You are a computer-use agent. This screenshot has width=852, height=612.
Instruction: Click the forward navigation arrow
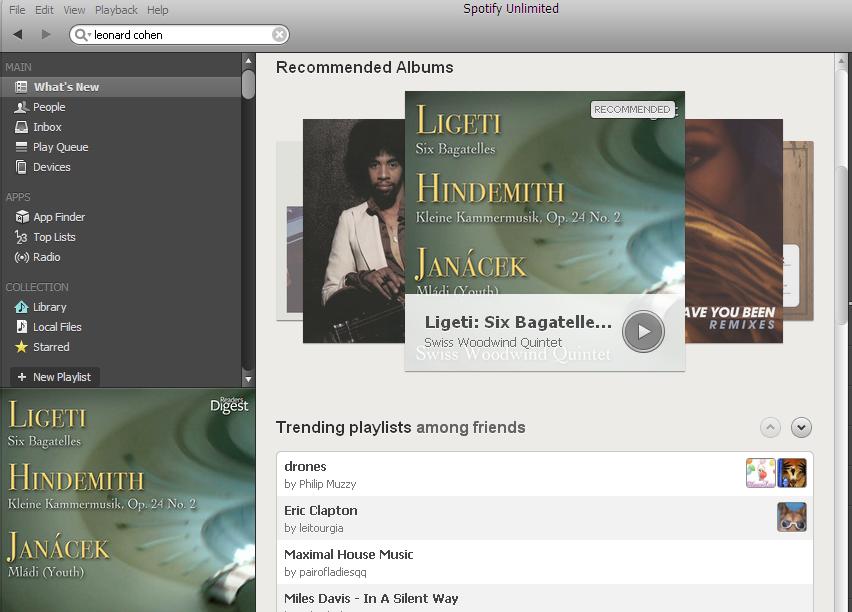coord(46,35)
